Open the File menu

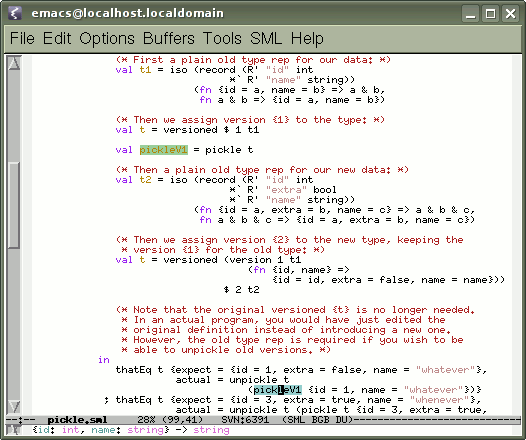click(22, 38)
